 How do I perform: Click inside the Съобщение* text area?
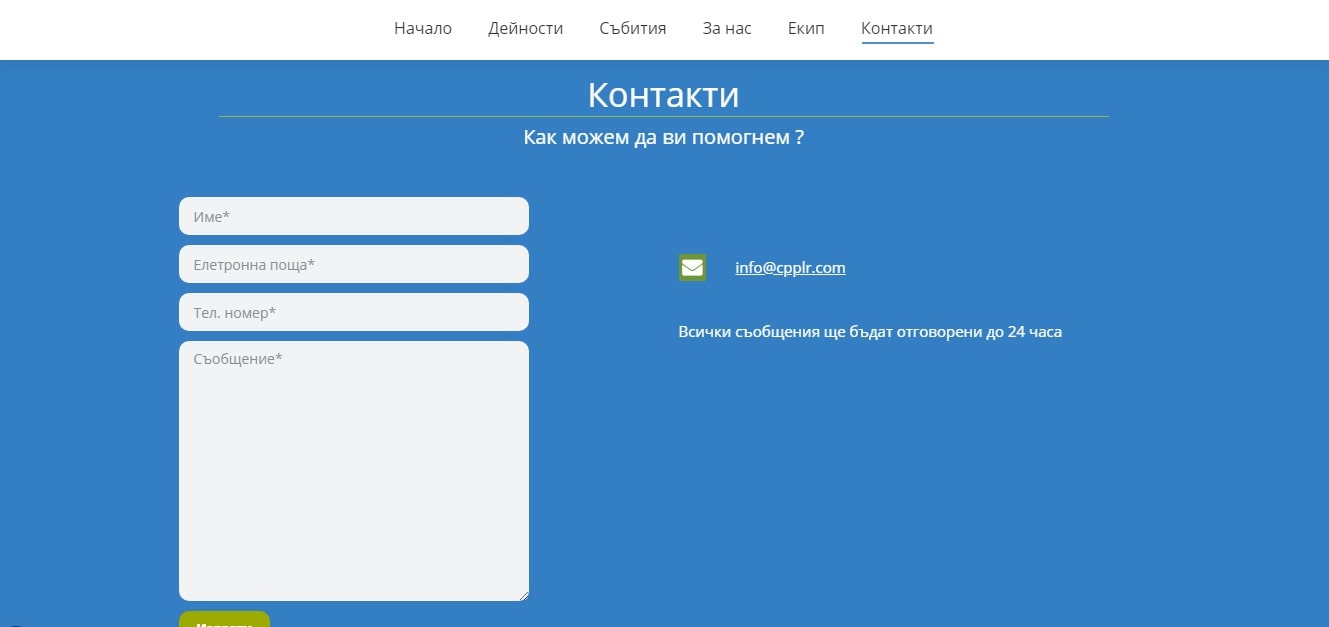(354, 471)
